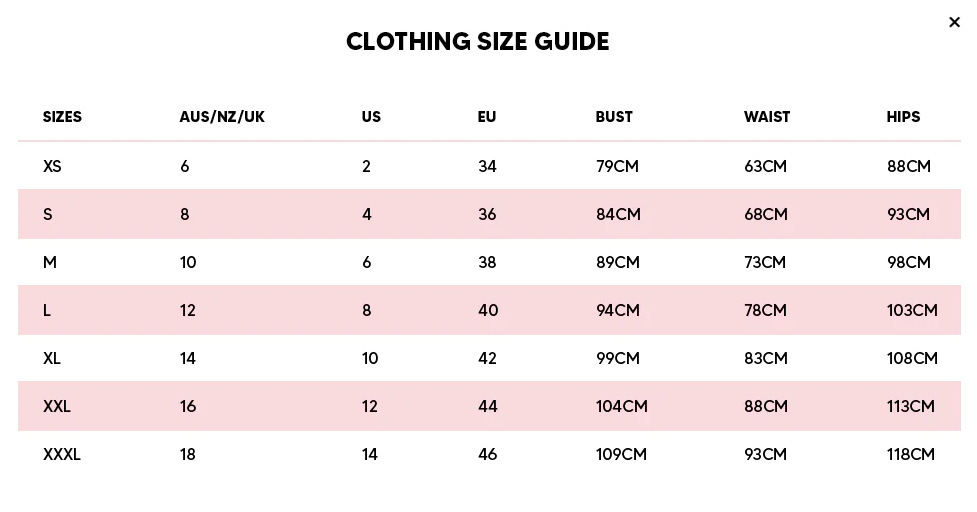Select the S size row label
The height and width of the screenshot is (512, 977).
(48, 214)
